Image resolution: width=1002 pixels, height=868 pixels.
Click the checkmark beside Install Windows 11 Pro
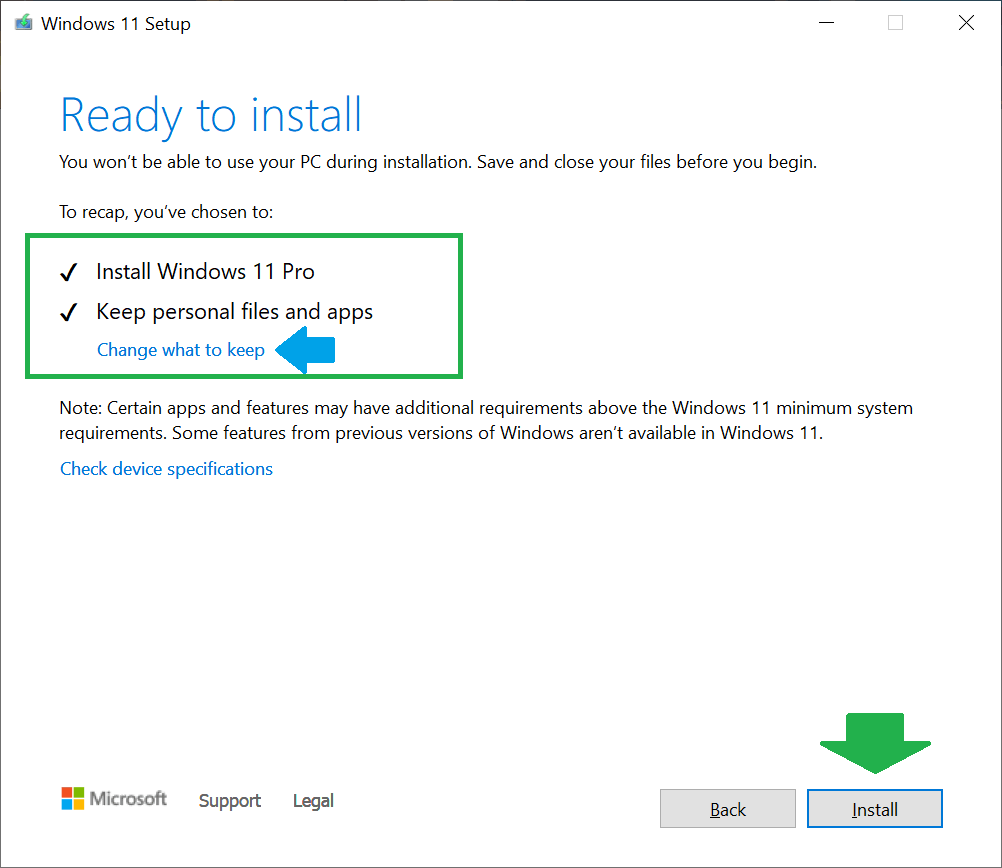click(68, 272)
